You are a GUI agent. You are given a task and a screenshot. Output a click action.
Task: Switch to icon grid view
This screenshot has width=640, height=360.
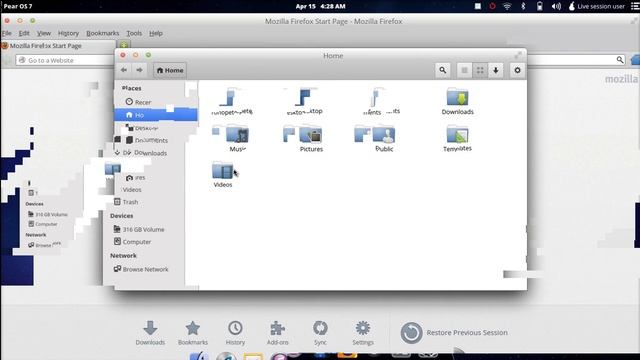[480, 70]
